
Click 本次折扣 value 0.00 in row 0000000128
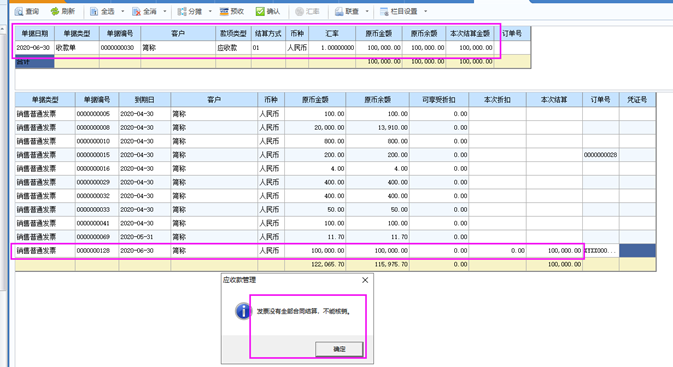pyautogui.click(x=497, y=251)
